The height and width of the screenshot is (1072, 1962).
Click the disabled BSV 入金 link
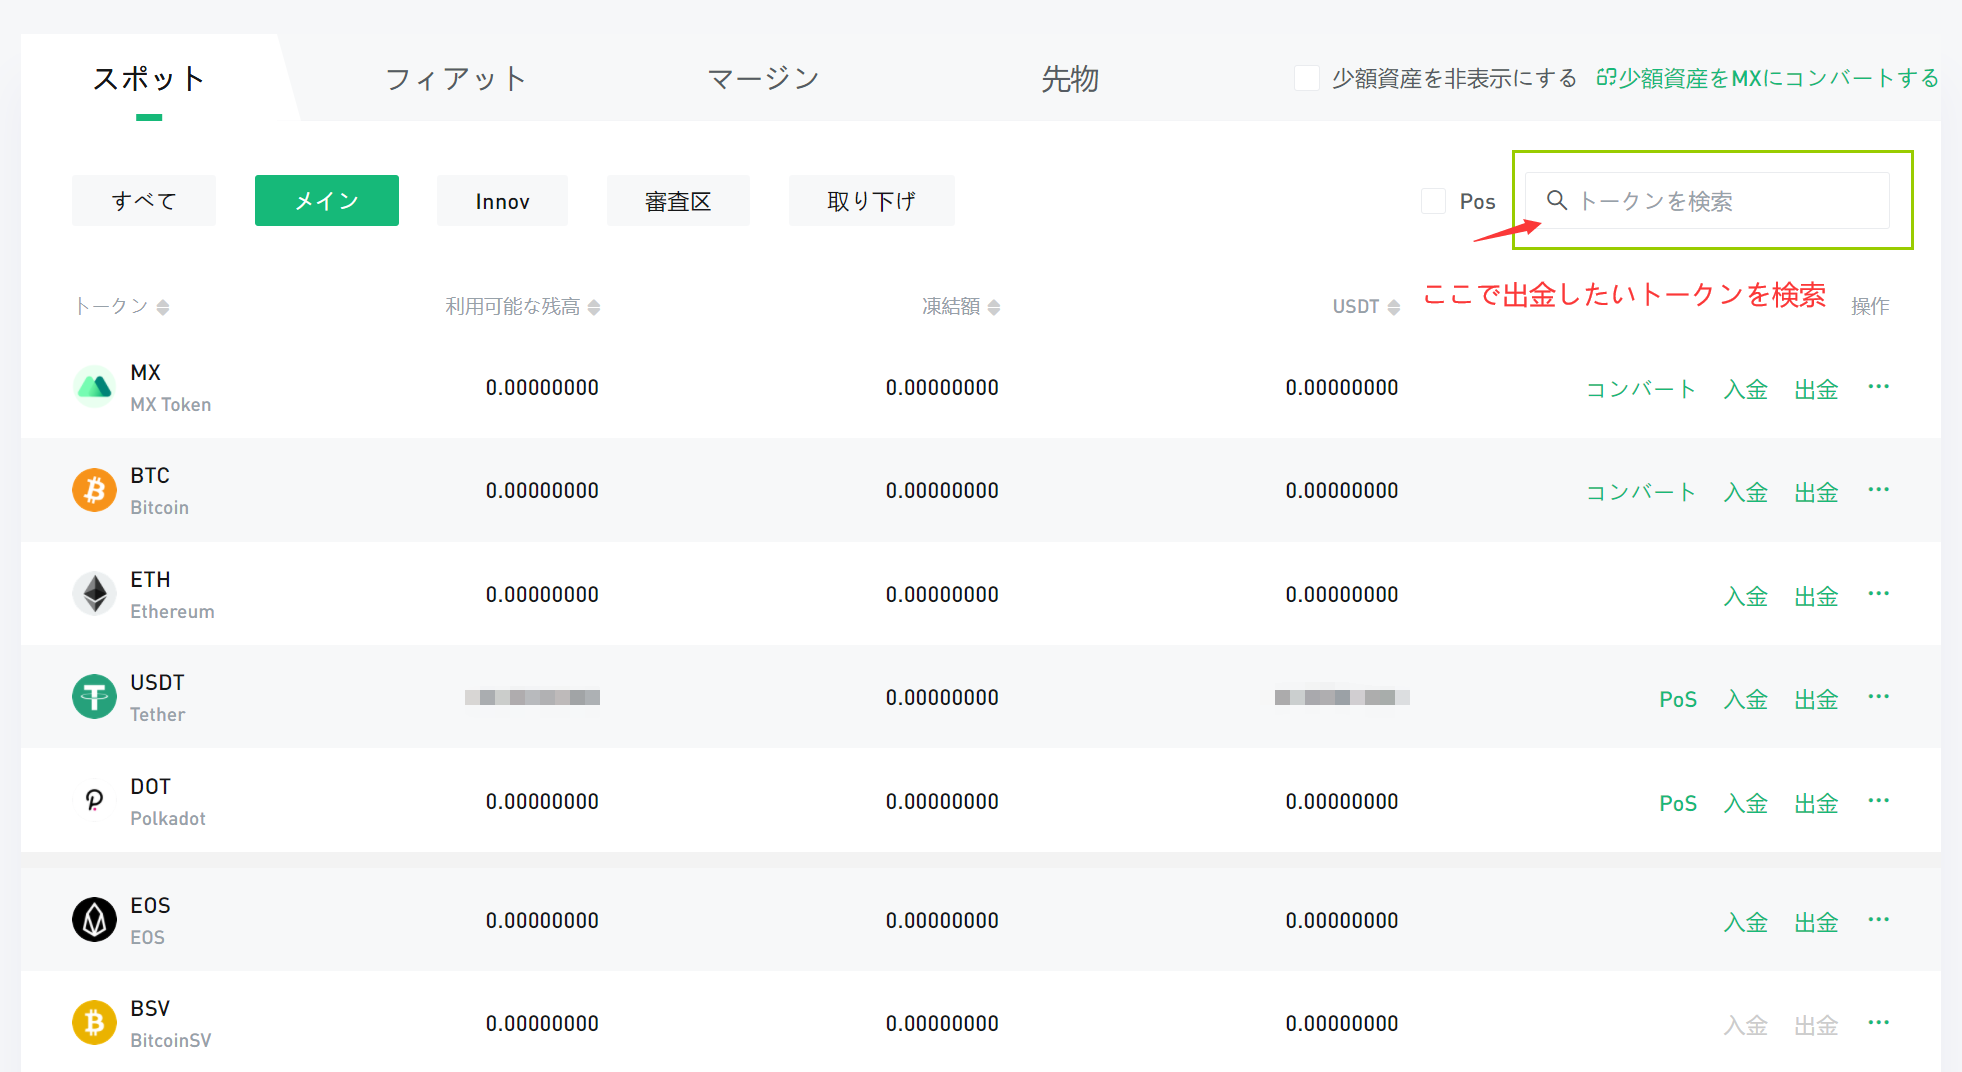coord(1746,1025)
